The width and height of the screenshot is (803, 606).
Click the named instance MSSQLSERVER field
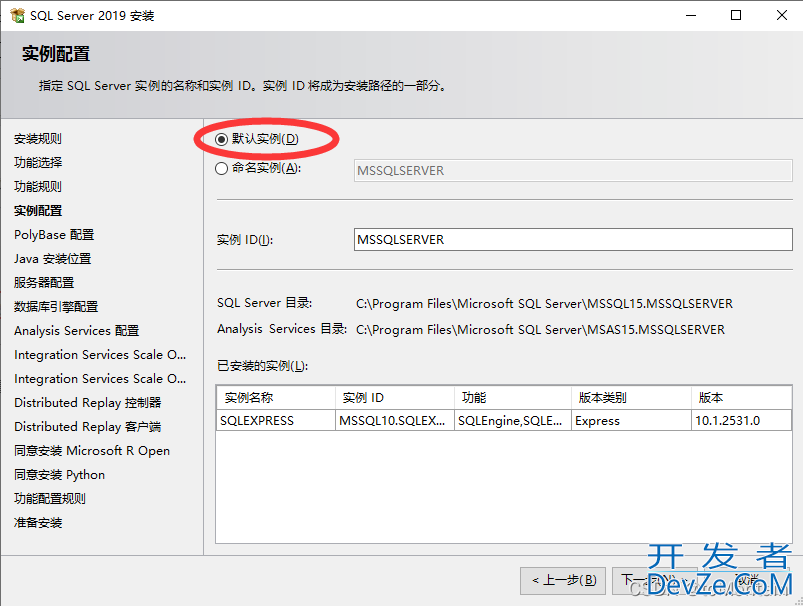pyautogui.click(x=573, y=171)
